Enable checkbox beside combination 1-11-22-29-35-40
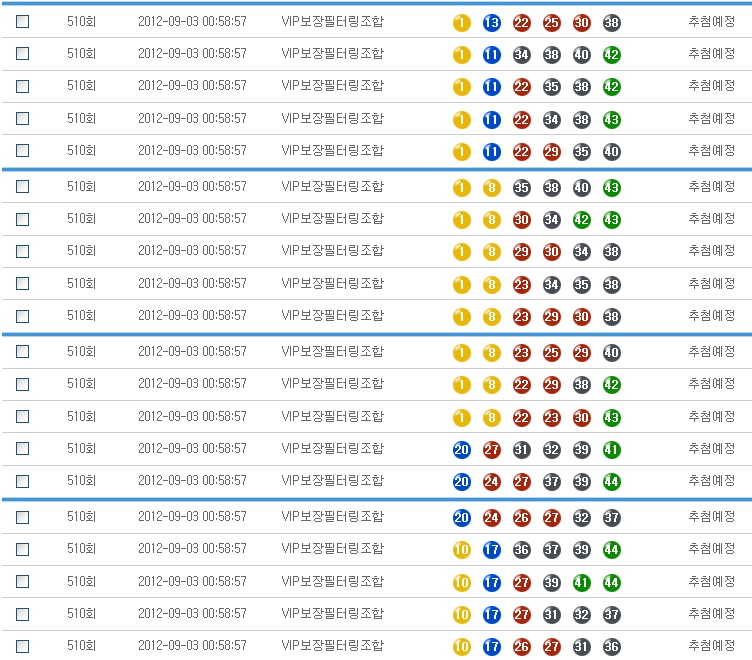Viewport: 752px width, 660px height. (x=22, y=151)
